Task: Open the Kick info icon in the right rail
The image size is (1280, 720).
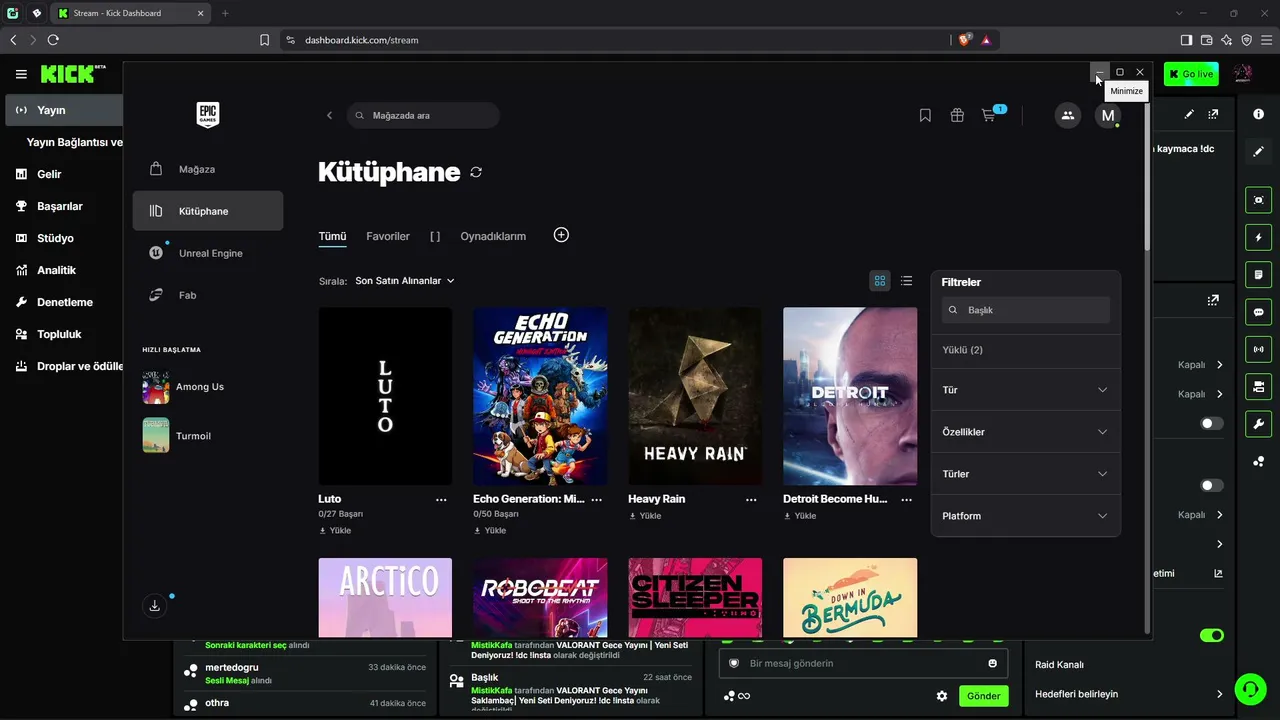Action: coord(1259,114)
